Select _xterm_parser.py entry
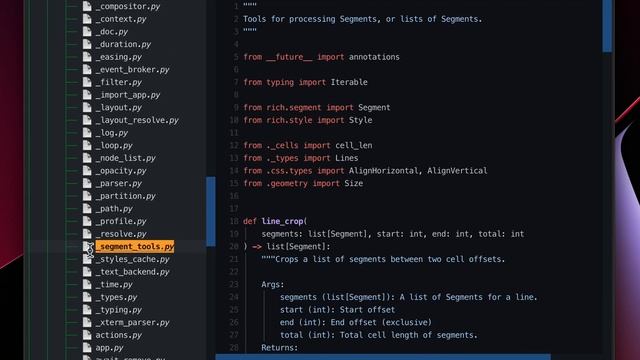The height and width of the screenshot is (360, 640). tap(132, 323)
